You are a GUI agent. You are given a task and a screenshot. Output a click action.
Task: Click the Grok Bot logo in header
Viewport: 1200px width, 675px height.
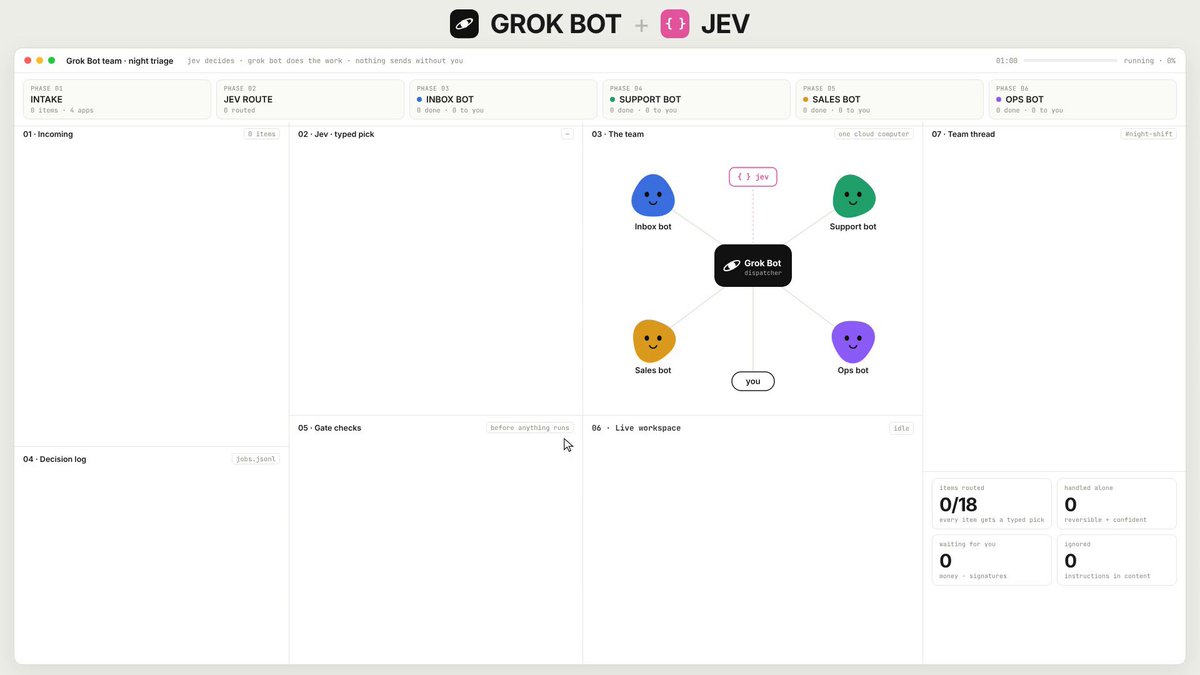(464, 24)
